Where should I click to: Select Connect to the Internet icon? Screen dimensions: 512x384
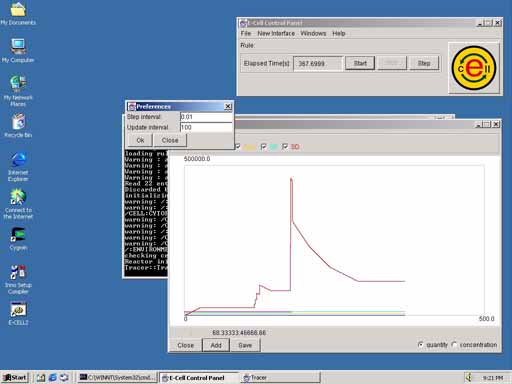pos(18,204)
